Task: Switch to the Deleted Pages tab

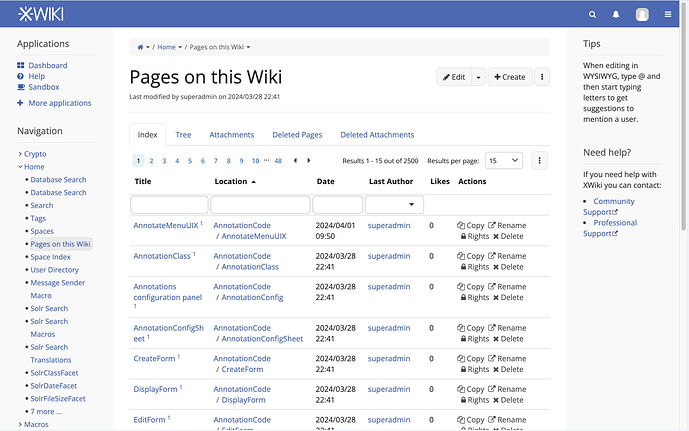Action: [x=297, y=135]
